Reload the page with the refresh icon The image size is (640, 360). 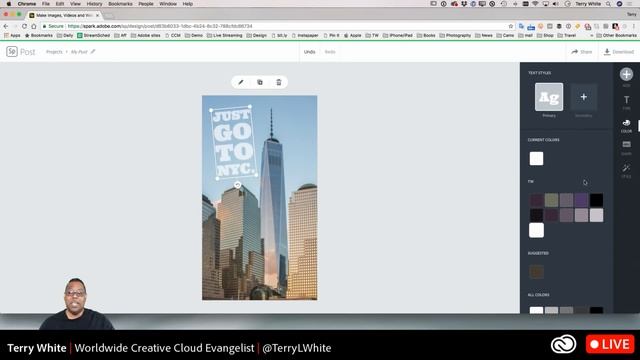coord(24,26)
